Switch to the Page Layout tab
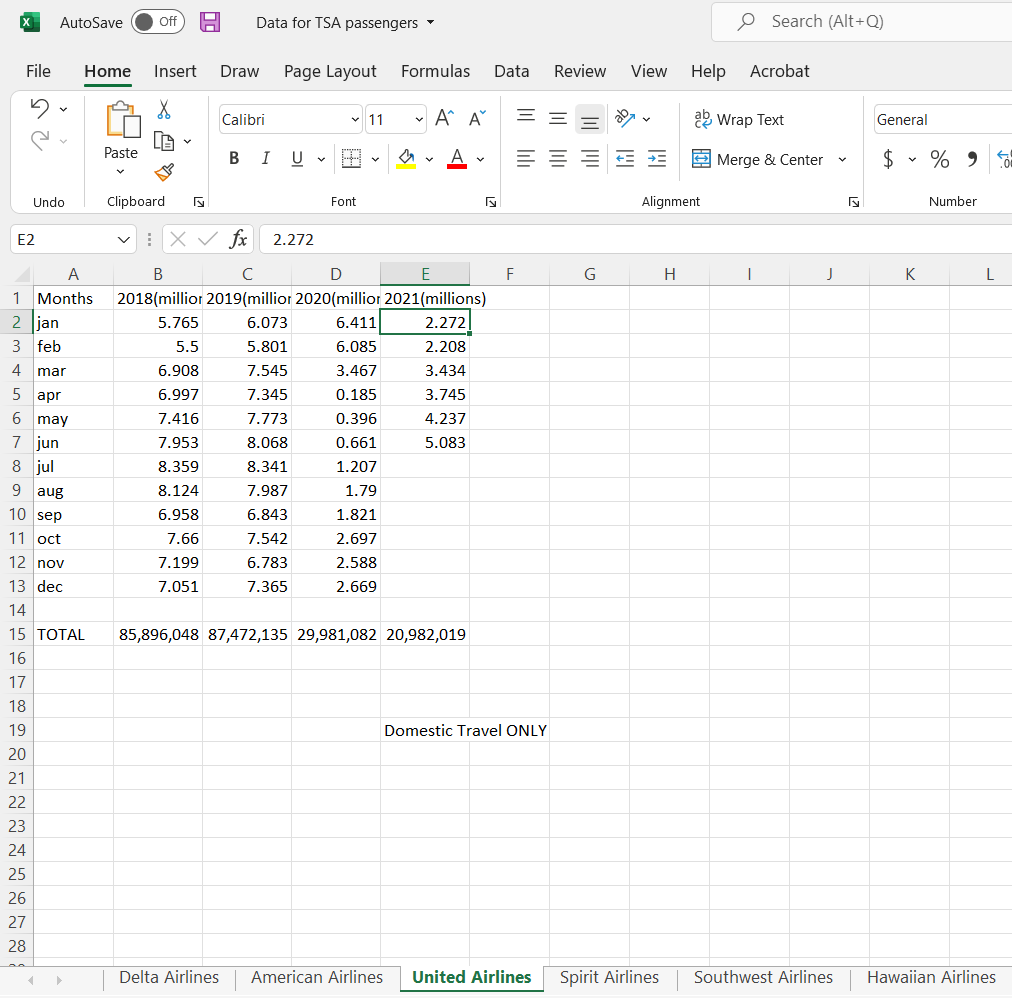 tap(330, 71)
